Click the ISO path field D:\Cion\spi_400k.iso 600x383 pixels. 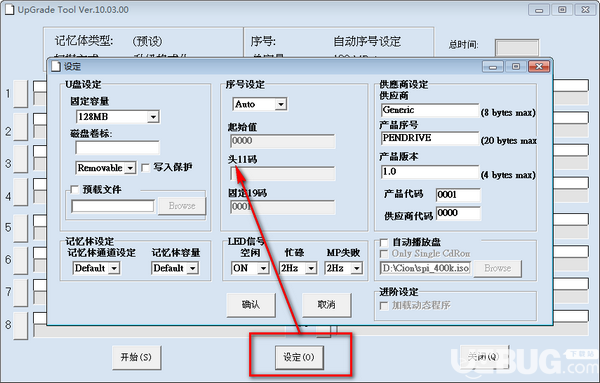[x=426, y=268]
